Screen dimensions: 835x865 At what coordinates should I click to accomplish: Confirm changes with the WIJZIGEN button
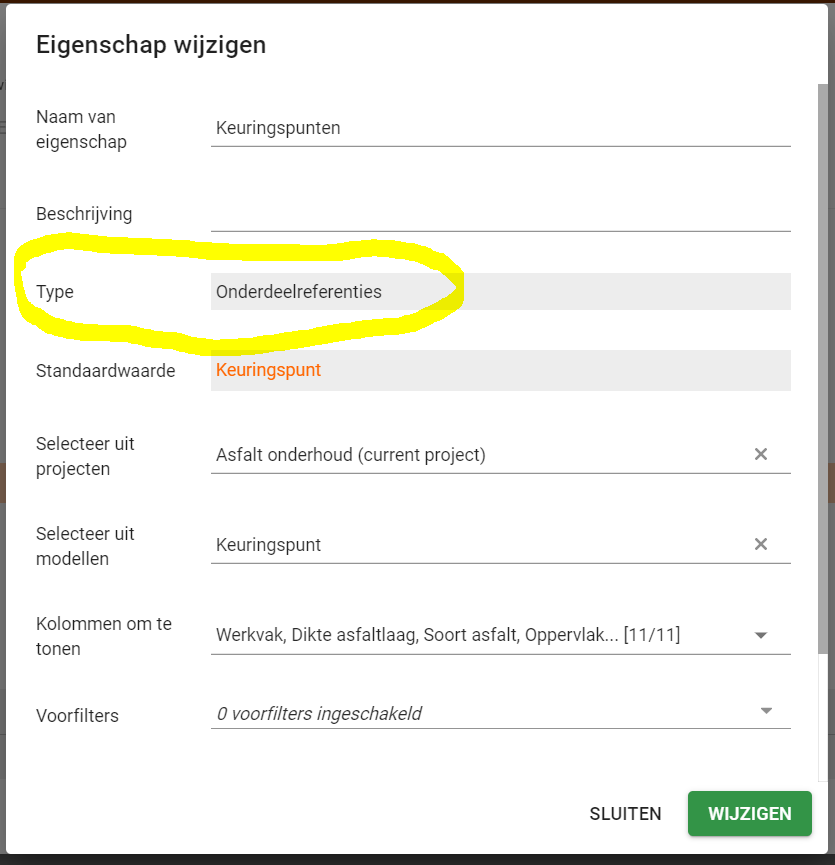[x=750, y=814]
